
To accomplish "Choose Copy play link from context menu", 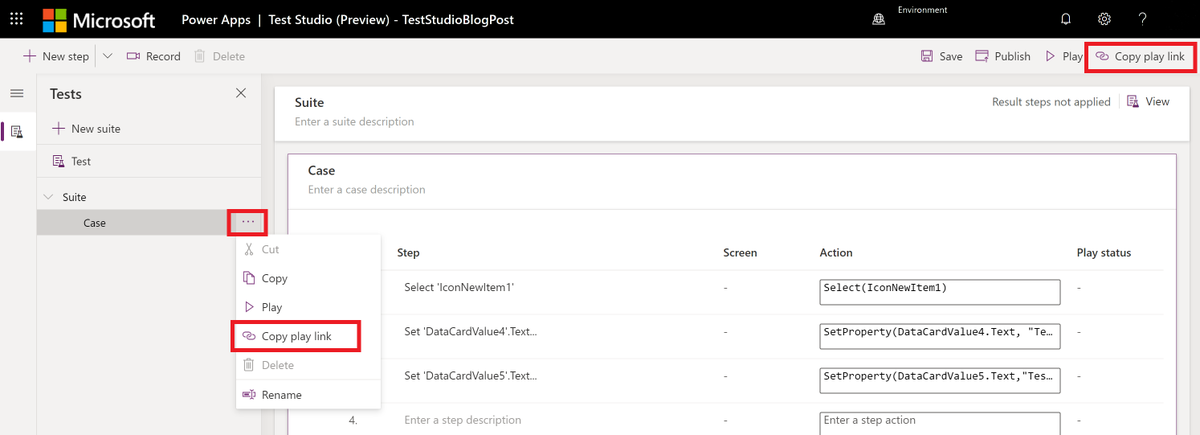I will coord(296,337).
